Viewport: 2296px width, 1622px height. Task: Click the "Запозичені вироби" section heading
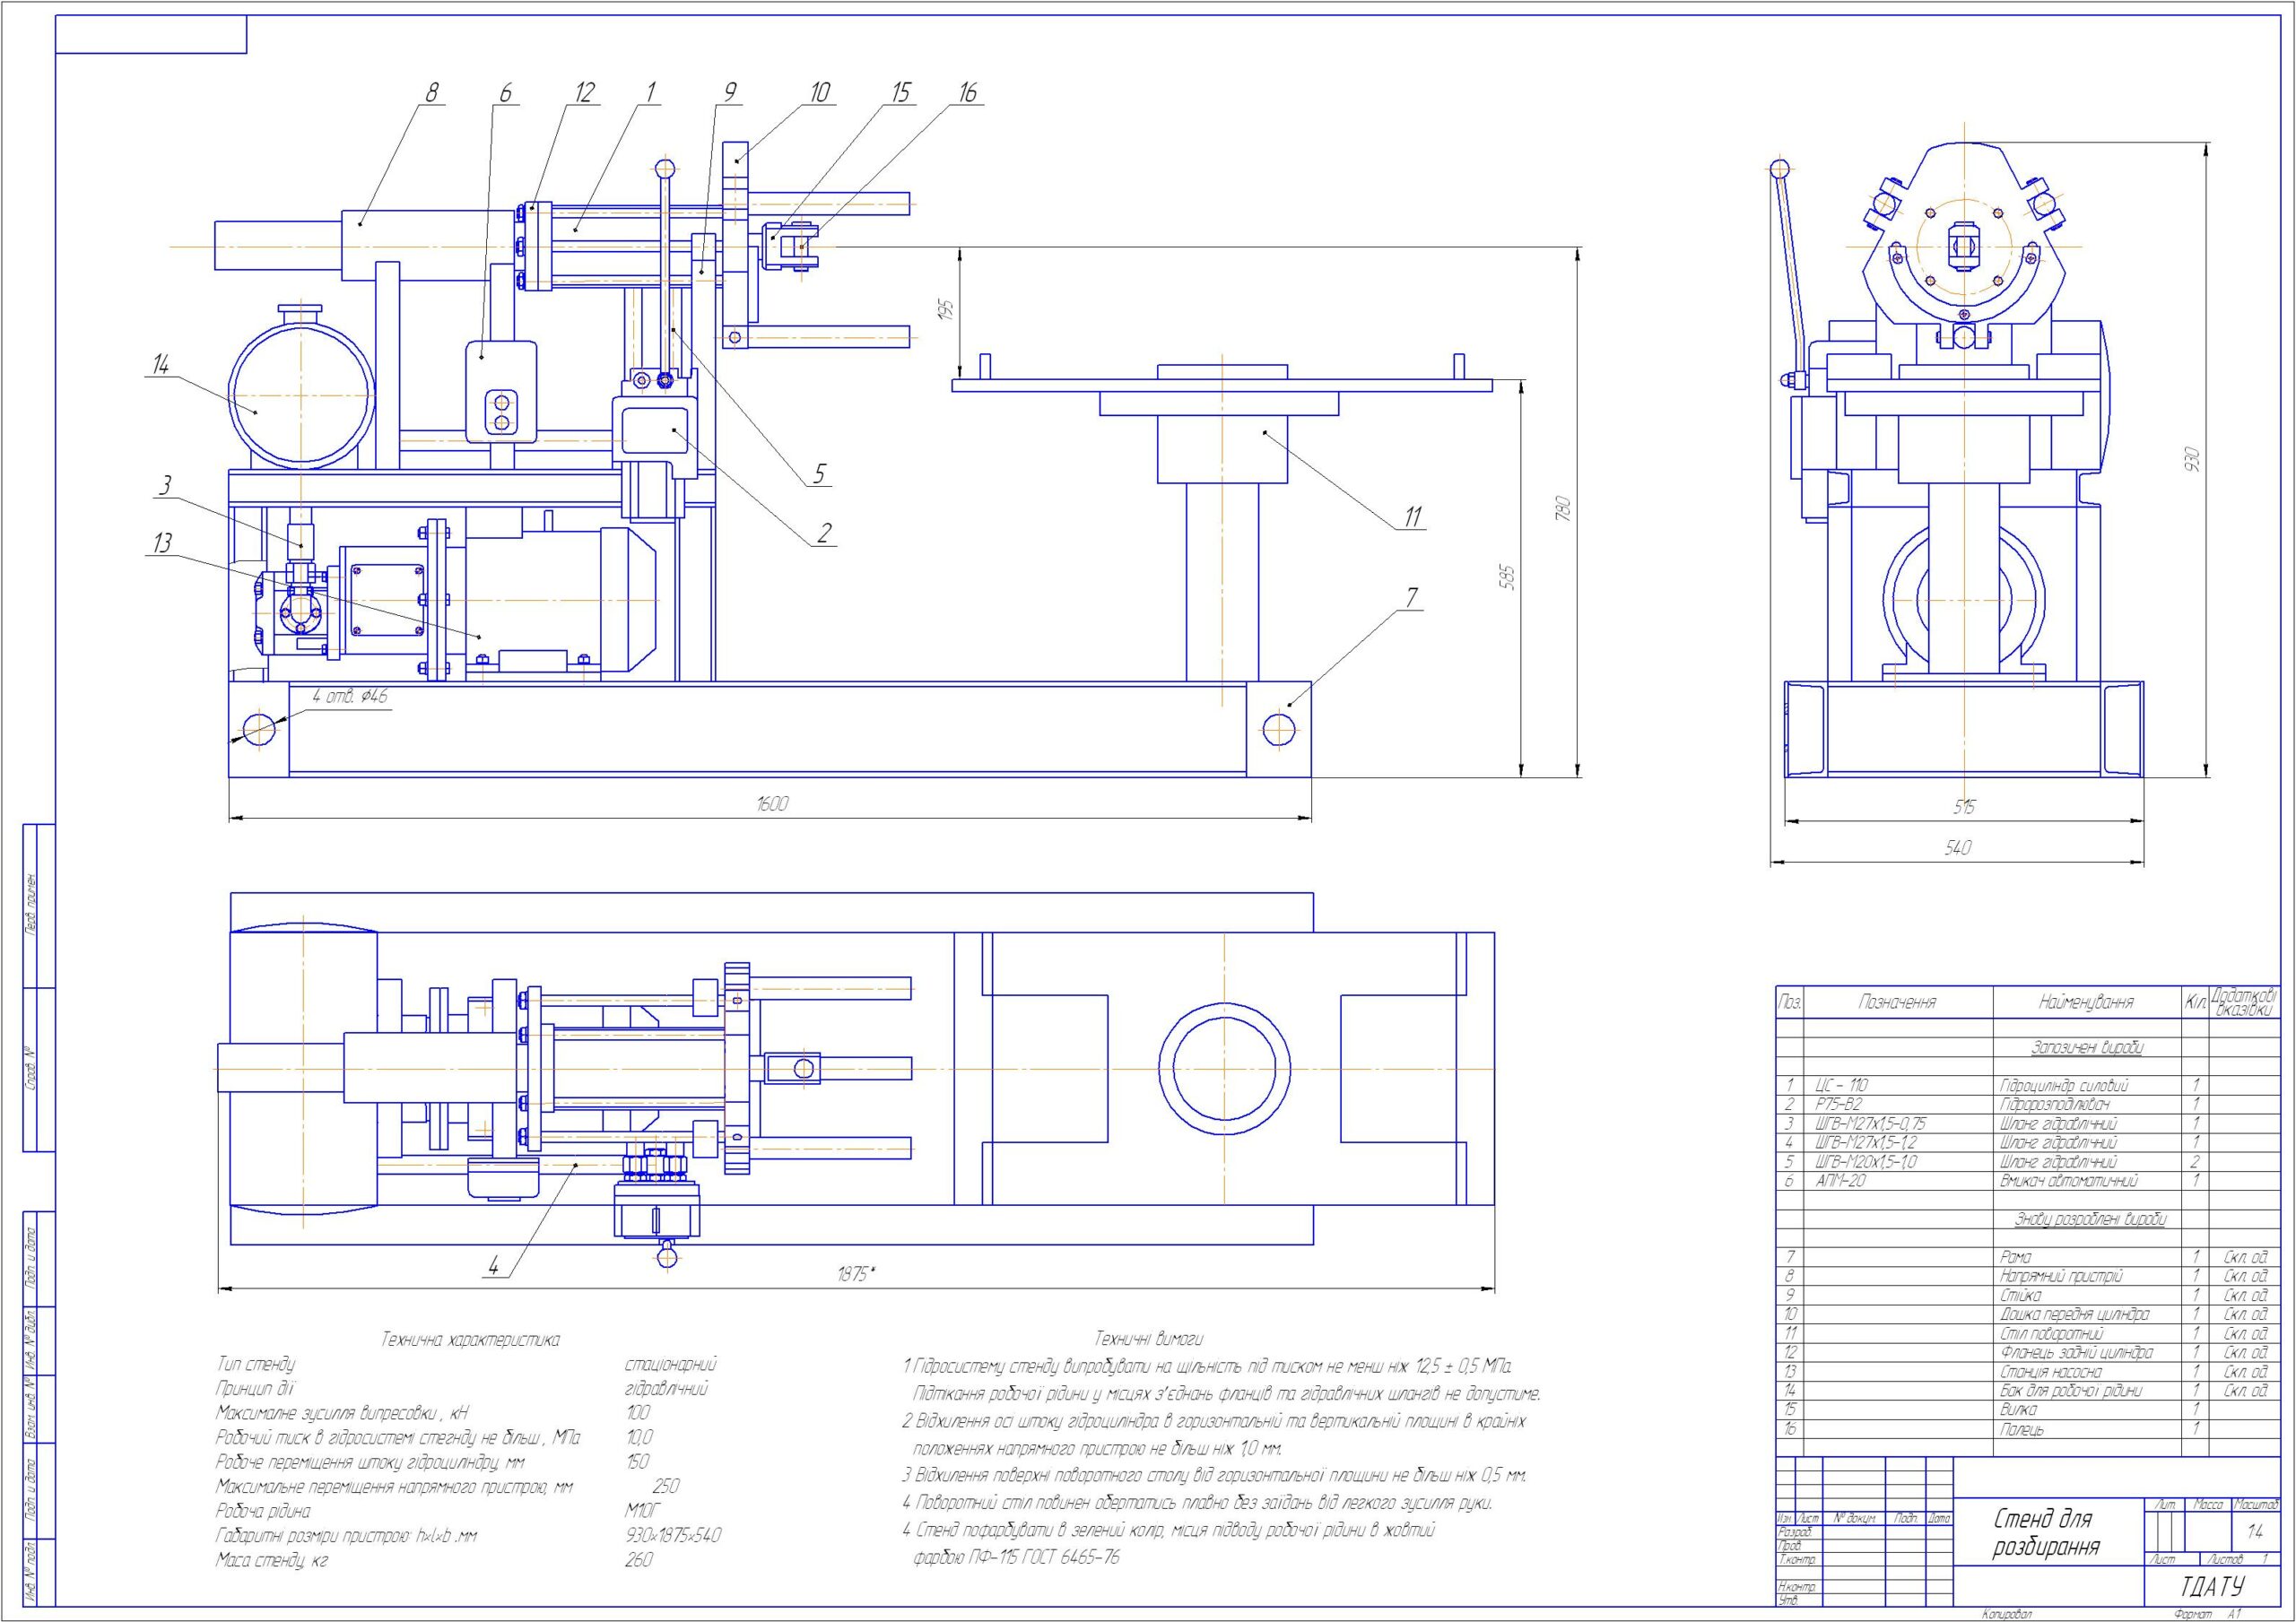pyautogui.click(x=2089, y=1048)
